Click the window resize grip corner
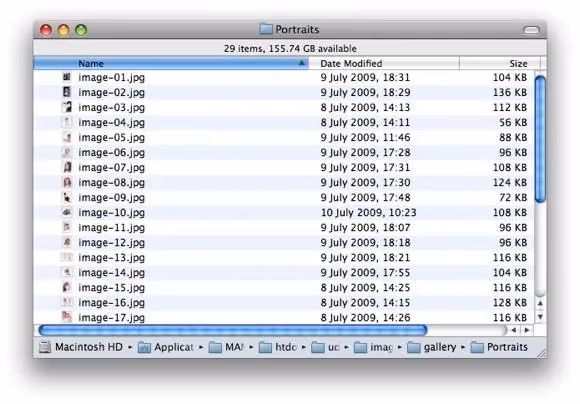580x404 pixels. tap(542, 353)
